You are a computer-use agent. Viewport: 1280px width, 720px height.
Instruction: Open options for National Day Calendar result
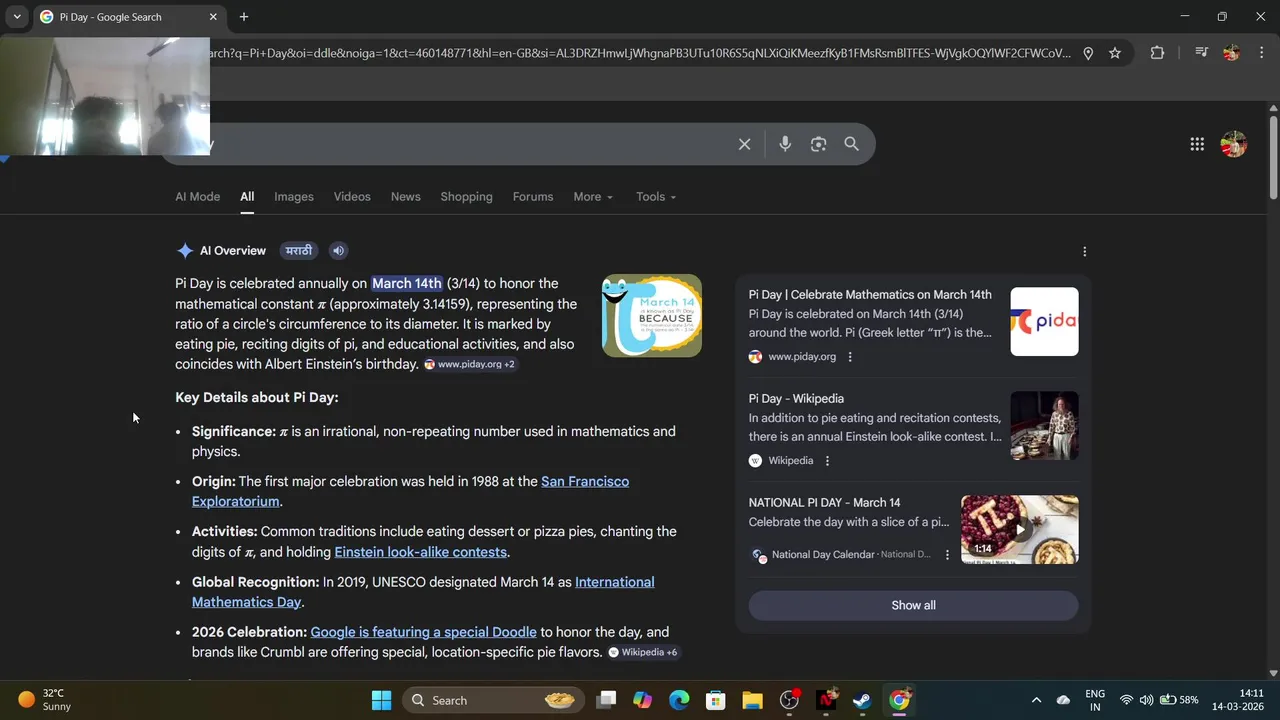[947, 555]
